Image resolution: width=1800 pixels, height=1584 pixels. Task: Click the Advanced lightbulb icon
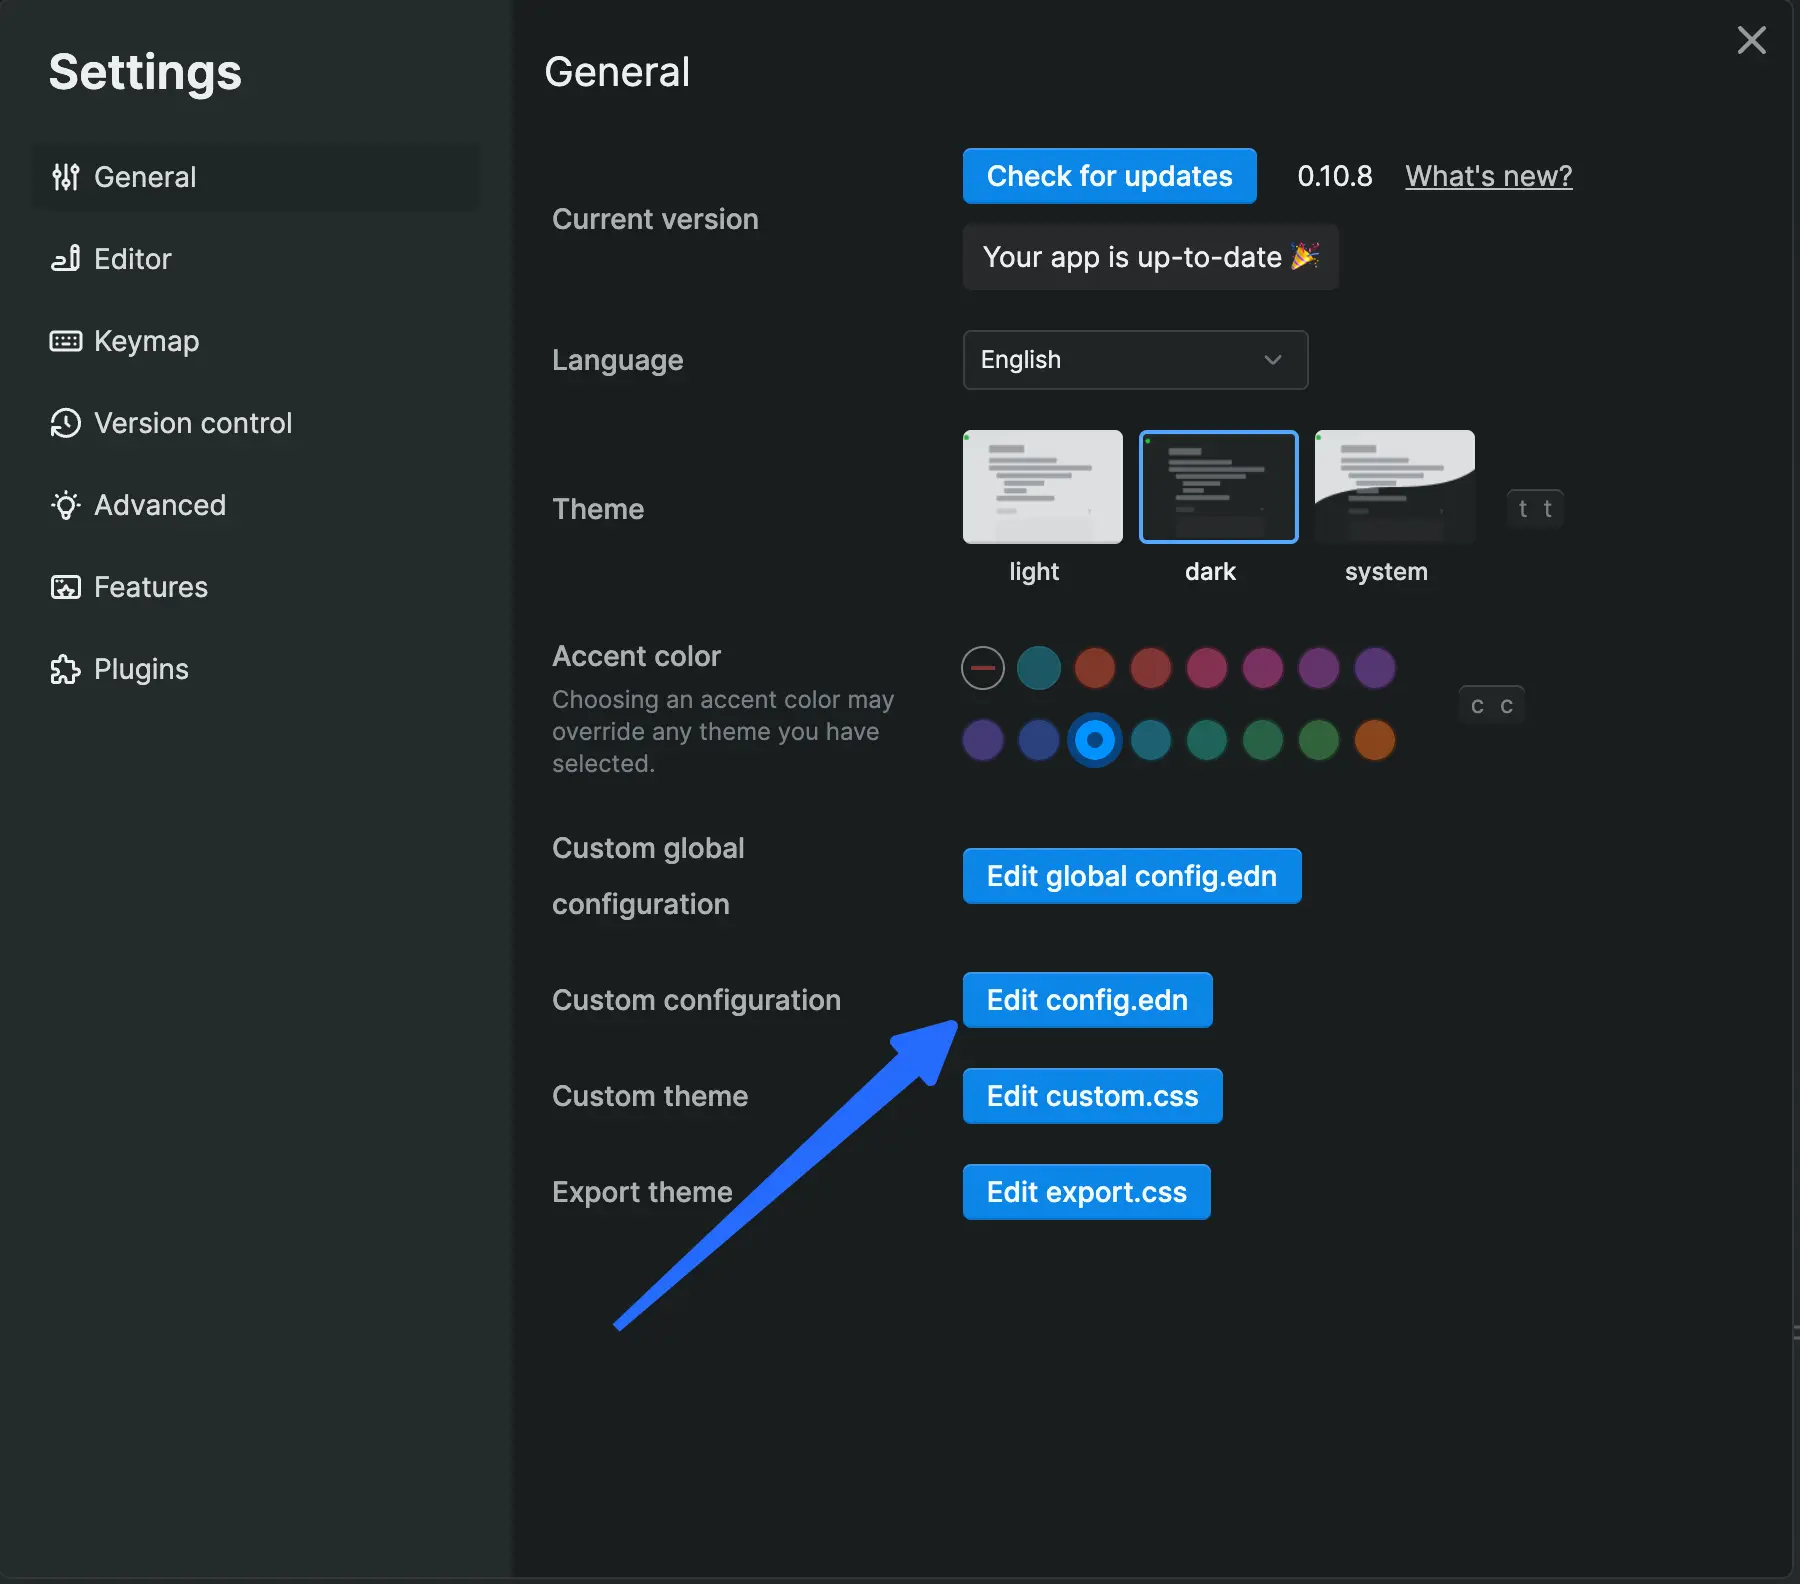coord(66,505)
